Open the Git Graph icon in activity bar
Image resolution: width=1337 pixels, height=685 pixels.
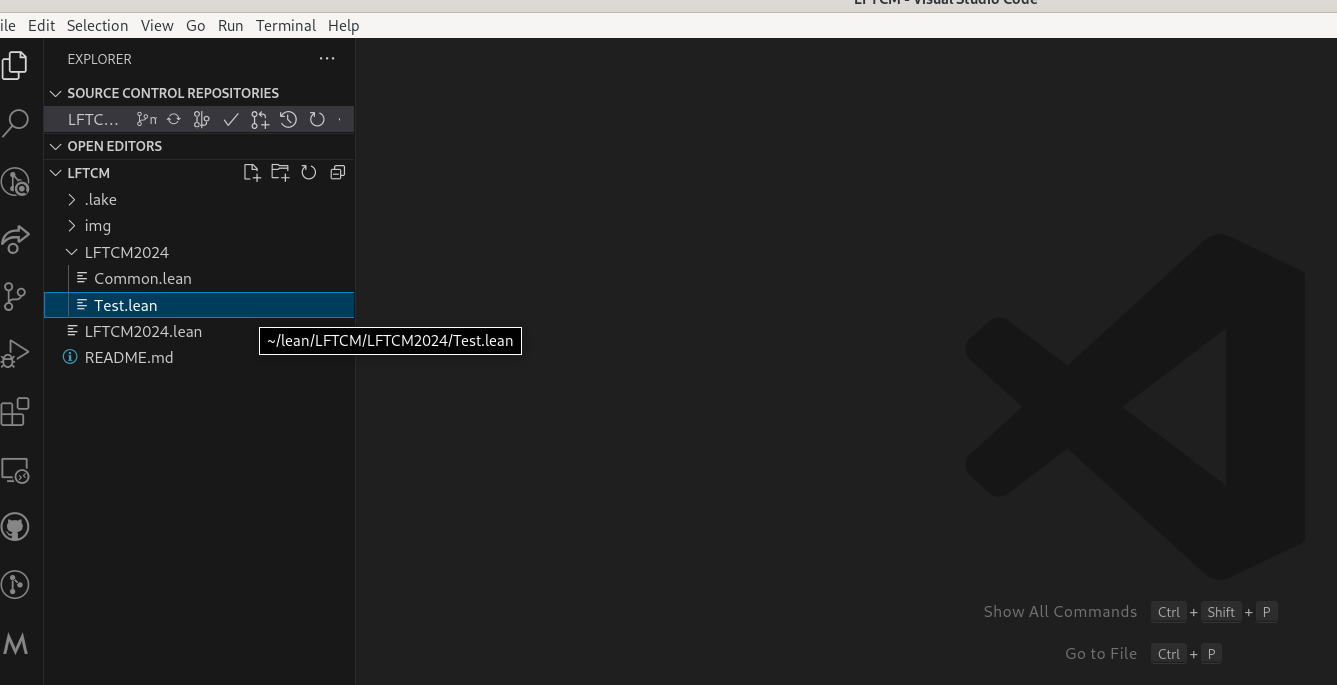(15, 584)
